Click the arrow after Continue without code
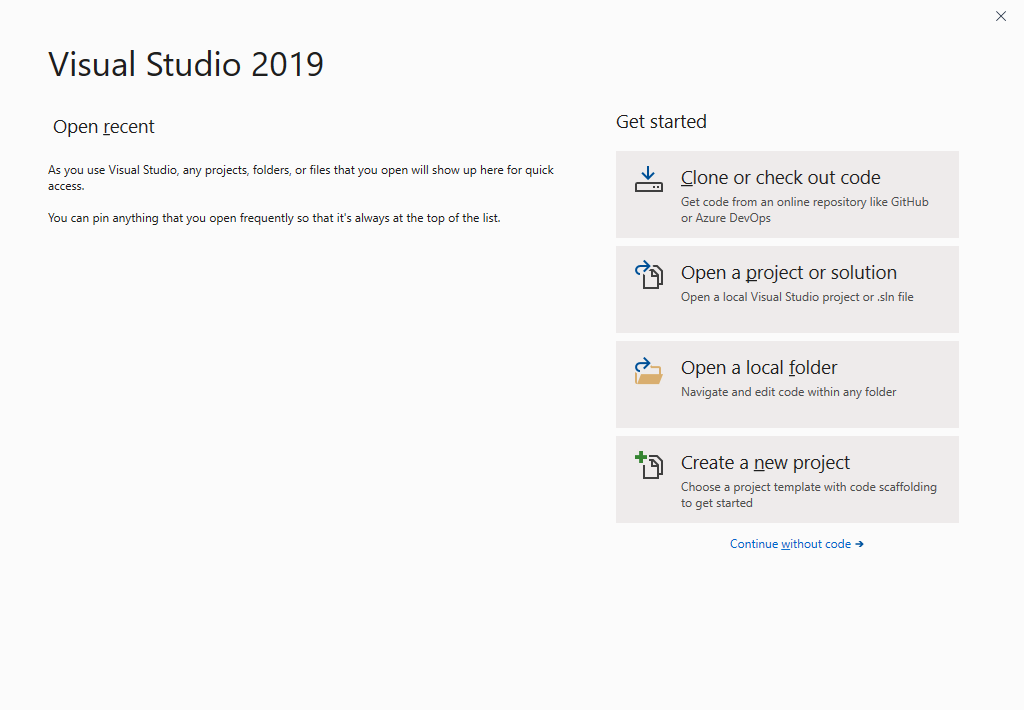This screenshot has width=1024, height=710. tap(860, 544)
